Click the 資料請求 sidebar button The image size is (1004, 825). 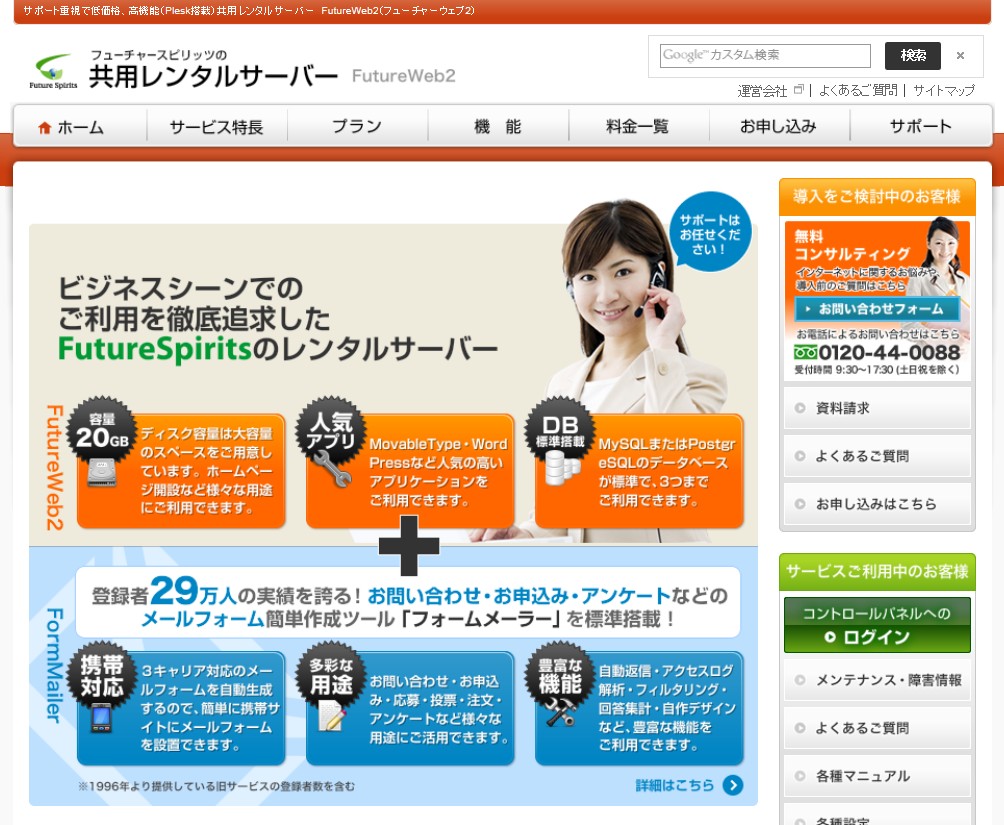(877, 408)
